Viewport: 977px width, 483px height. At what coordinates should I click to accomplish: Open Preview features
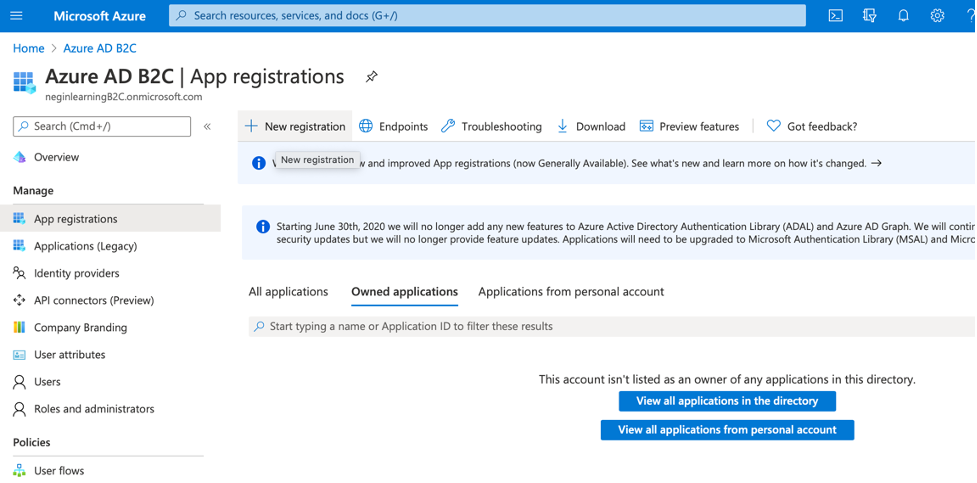point(689,126)
